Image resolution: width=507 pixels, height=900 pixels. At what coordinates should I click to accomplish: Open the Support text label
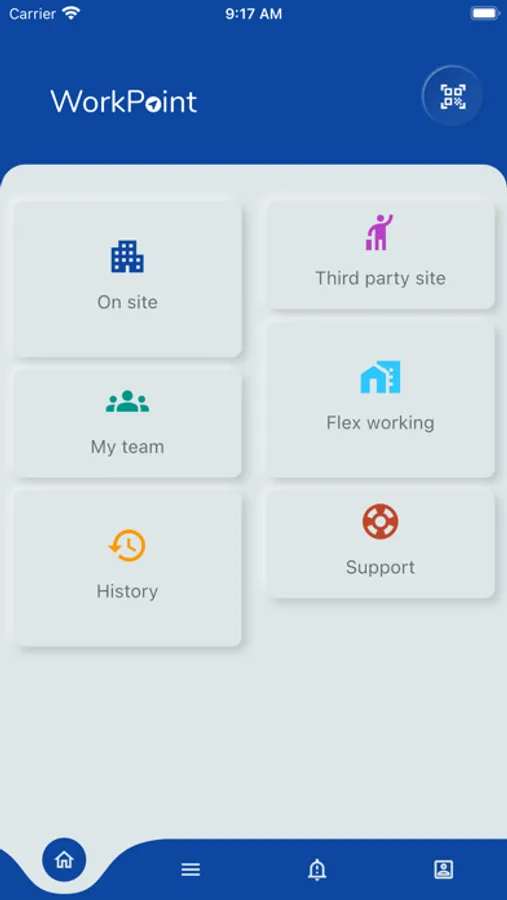coord(380,567)
